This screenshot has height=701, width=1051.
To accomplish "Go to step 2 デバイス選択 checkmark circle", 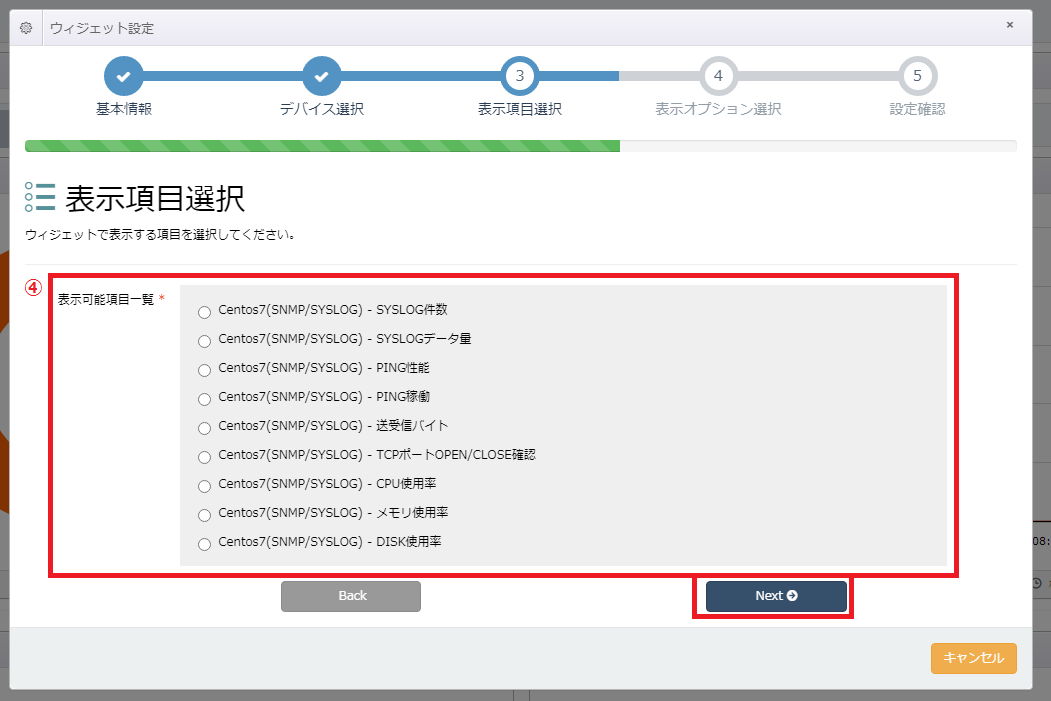I will pyautogui.click(x=322, y=76).
